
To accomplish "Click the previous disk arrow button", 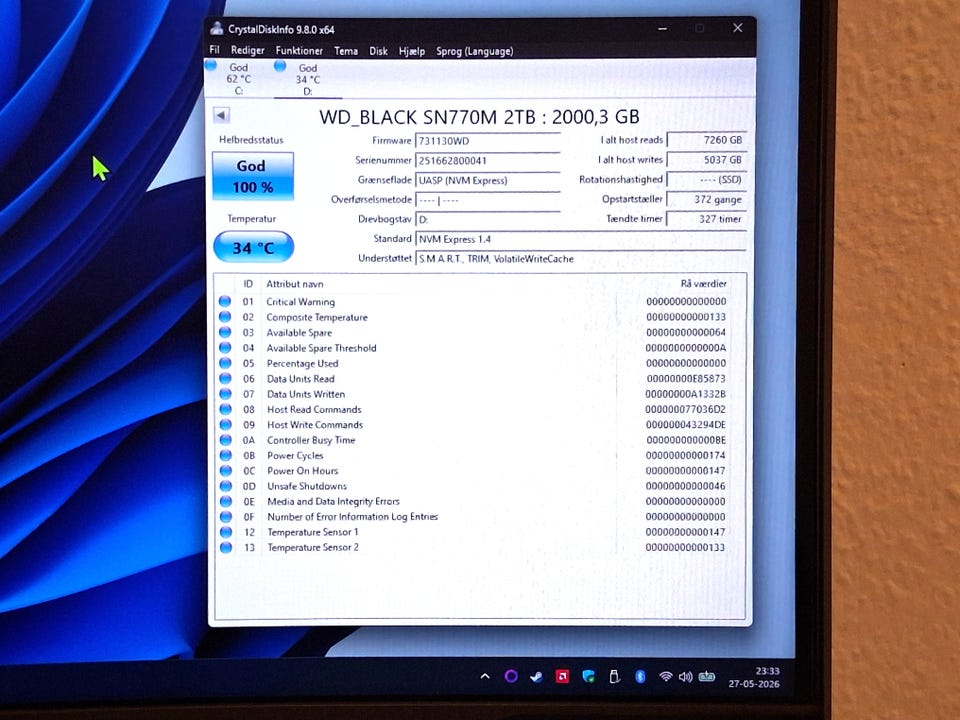I will pyautogui.click(x=222, y=114).
